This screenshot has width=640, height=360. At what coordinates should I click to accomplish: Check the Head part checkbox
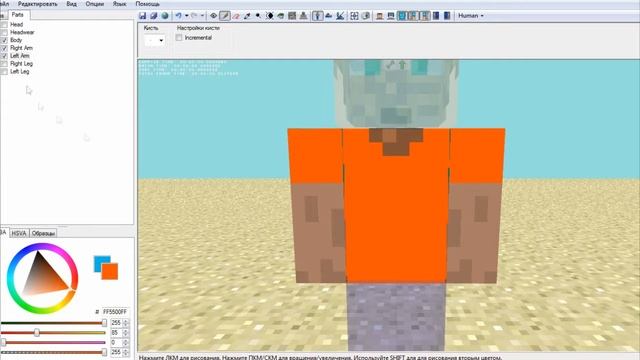coord(4,24)
